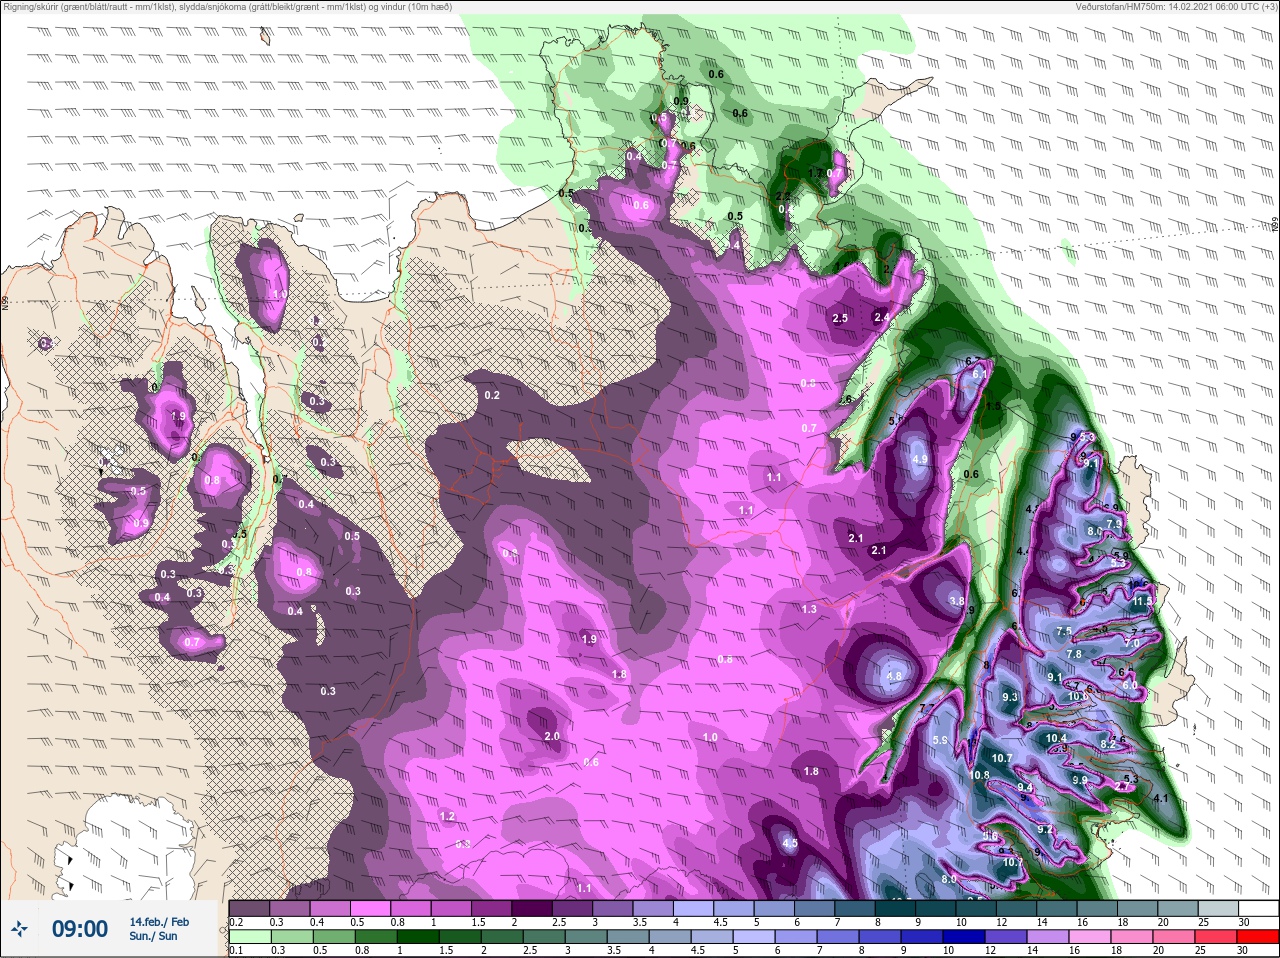Click the 2.5 snowfall value on the map
1280x958 pixels.
[840, 318]
